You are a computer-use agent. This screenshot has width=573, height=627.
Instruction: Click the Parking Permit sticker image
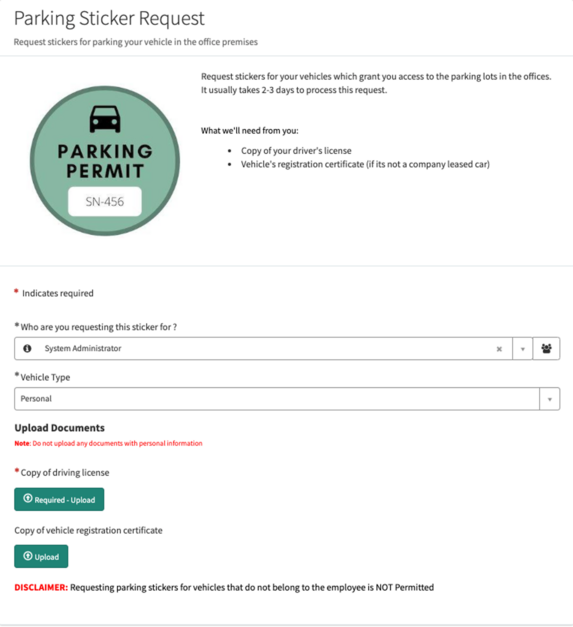click(105, 161)
